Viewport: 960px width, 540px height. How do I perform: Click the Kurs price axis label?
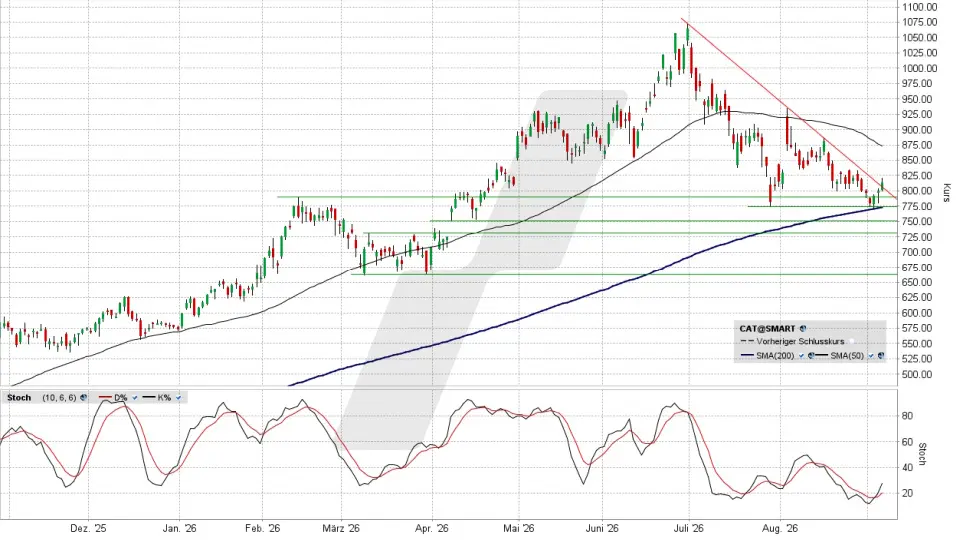[947, 193]
